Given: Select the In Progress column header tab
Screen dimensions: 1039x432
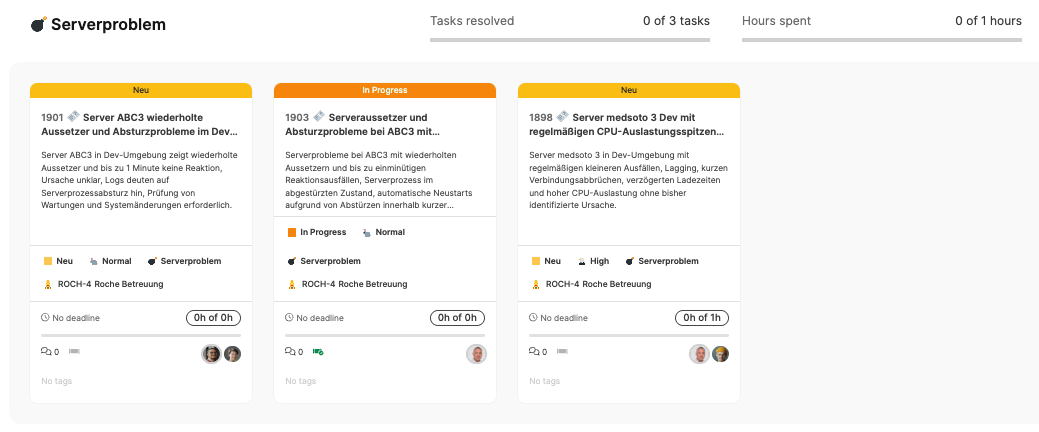Looking at the screenshot, I should [385, 90].
